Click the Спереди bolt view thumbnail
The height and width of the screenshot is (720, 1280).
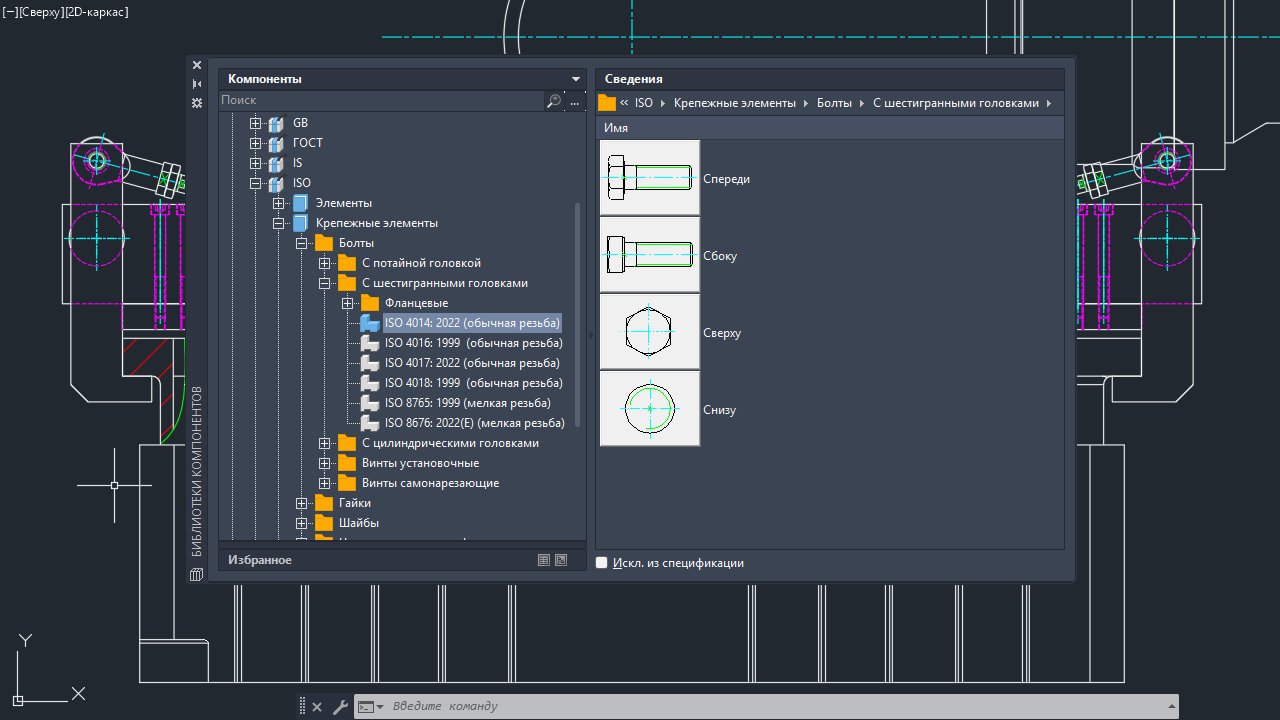[x=650, y=178]
